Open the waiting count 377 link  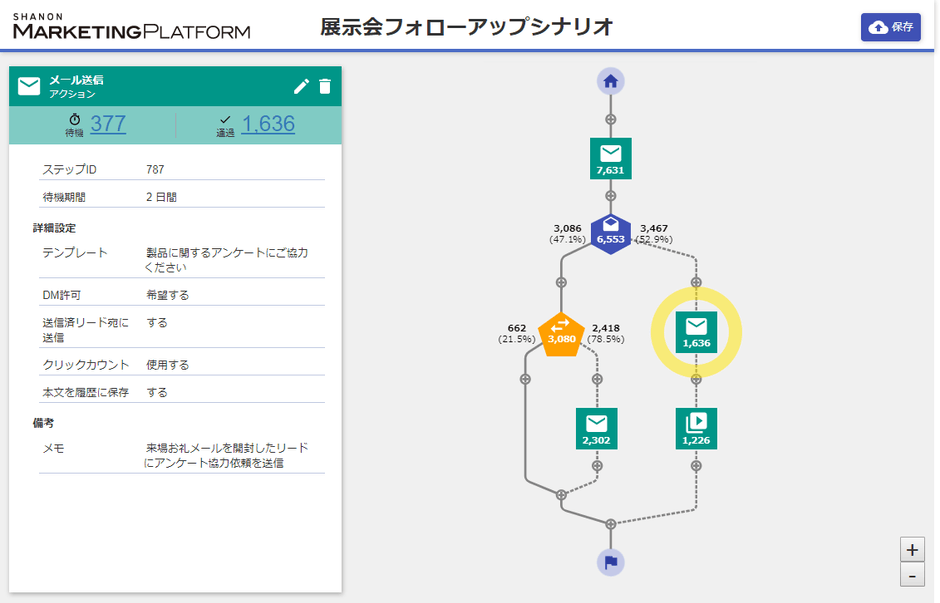tap(108, 124)
